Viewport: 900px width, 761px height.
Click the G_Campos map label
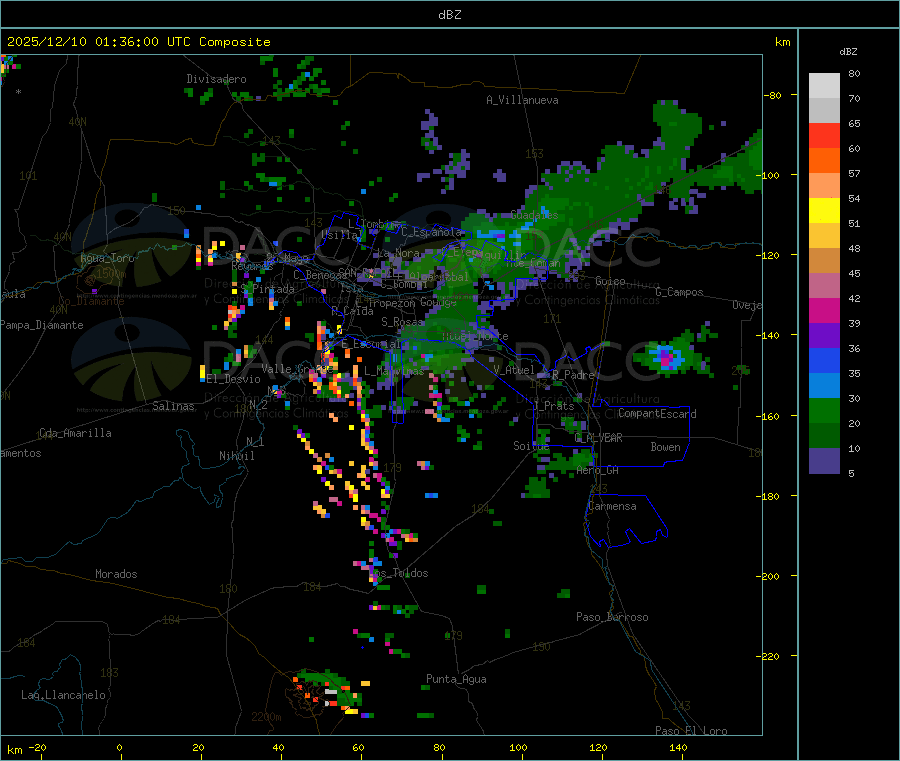pos(680,292)
